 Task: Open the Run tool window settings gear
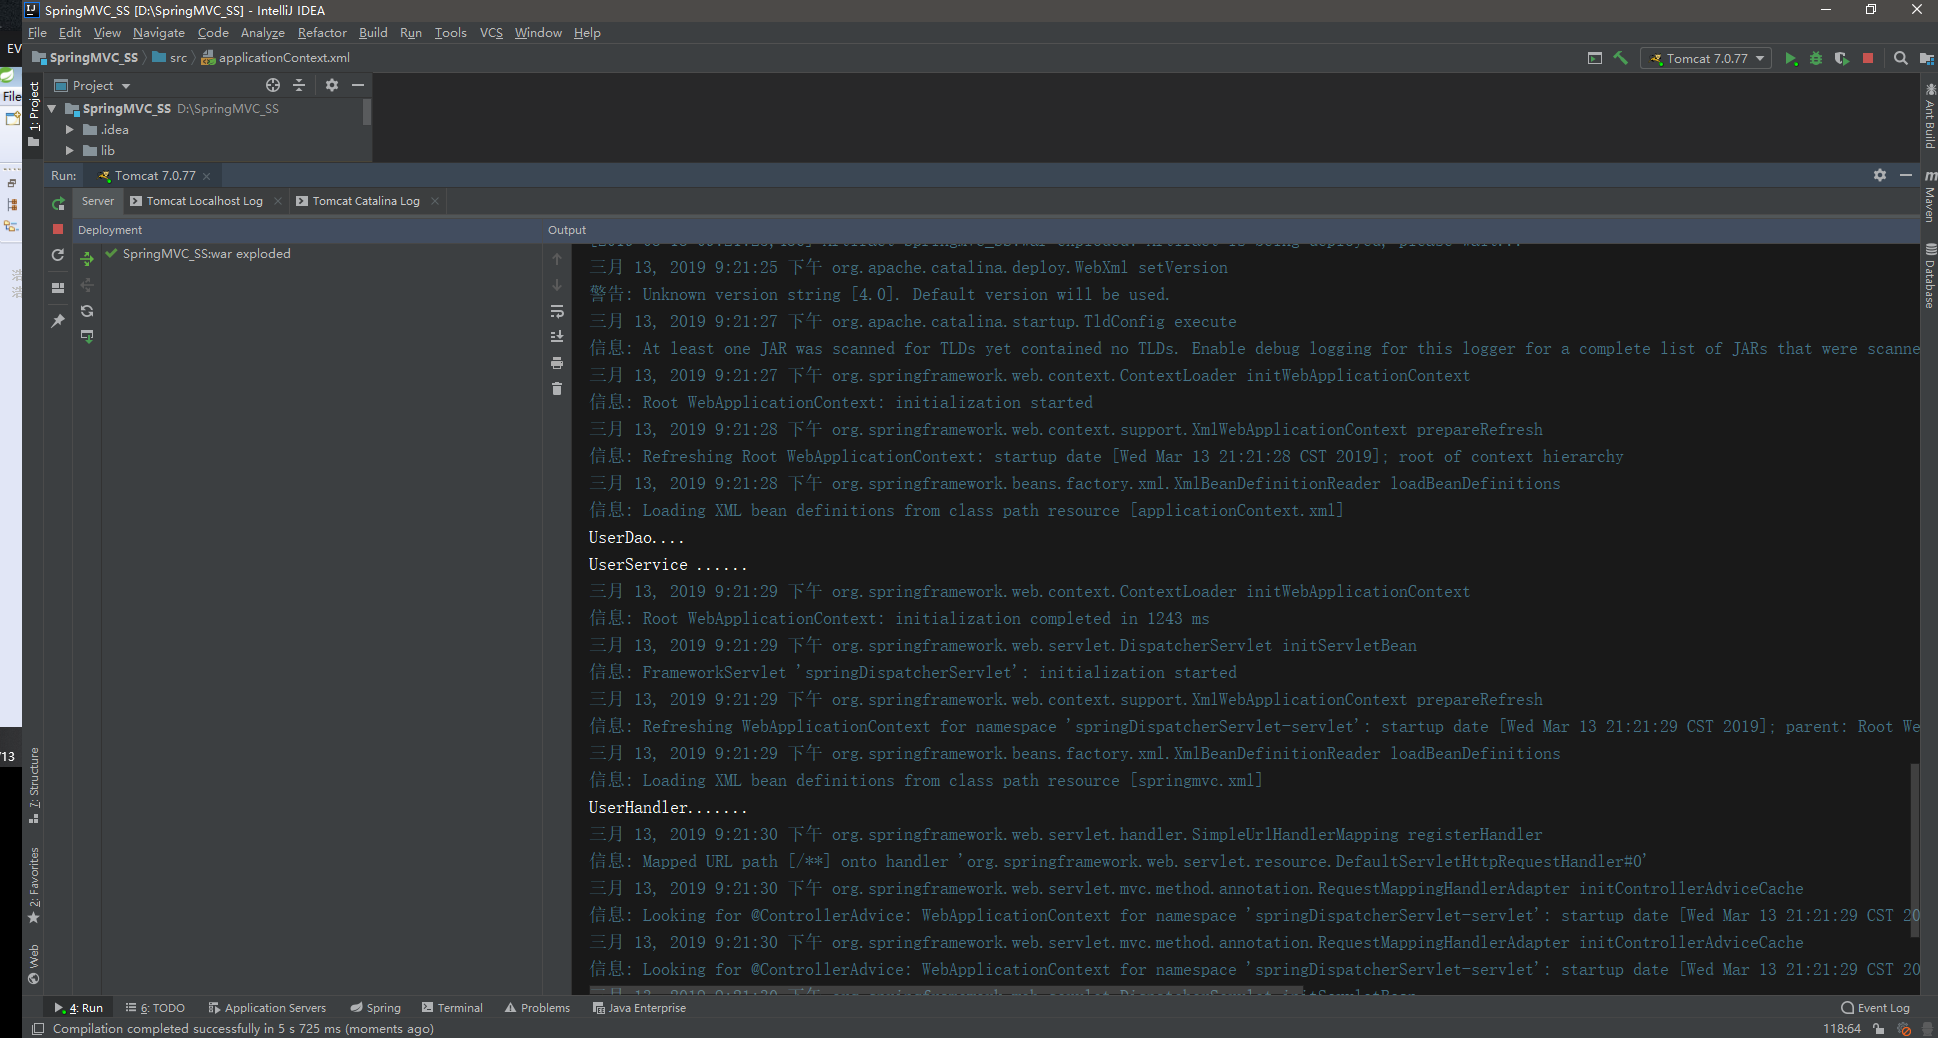point(1880,175)
